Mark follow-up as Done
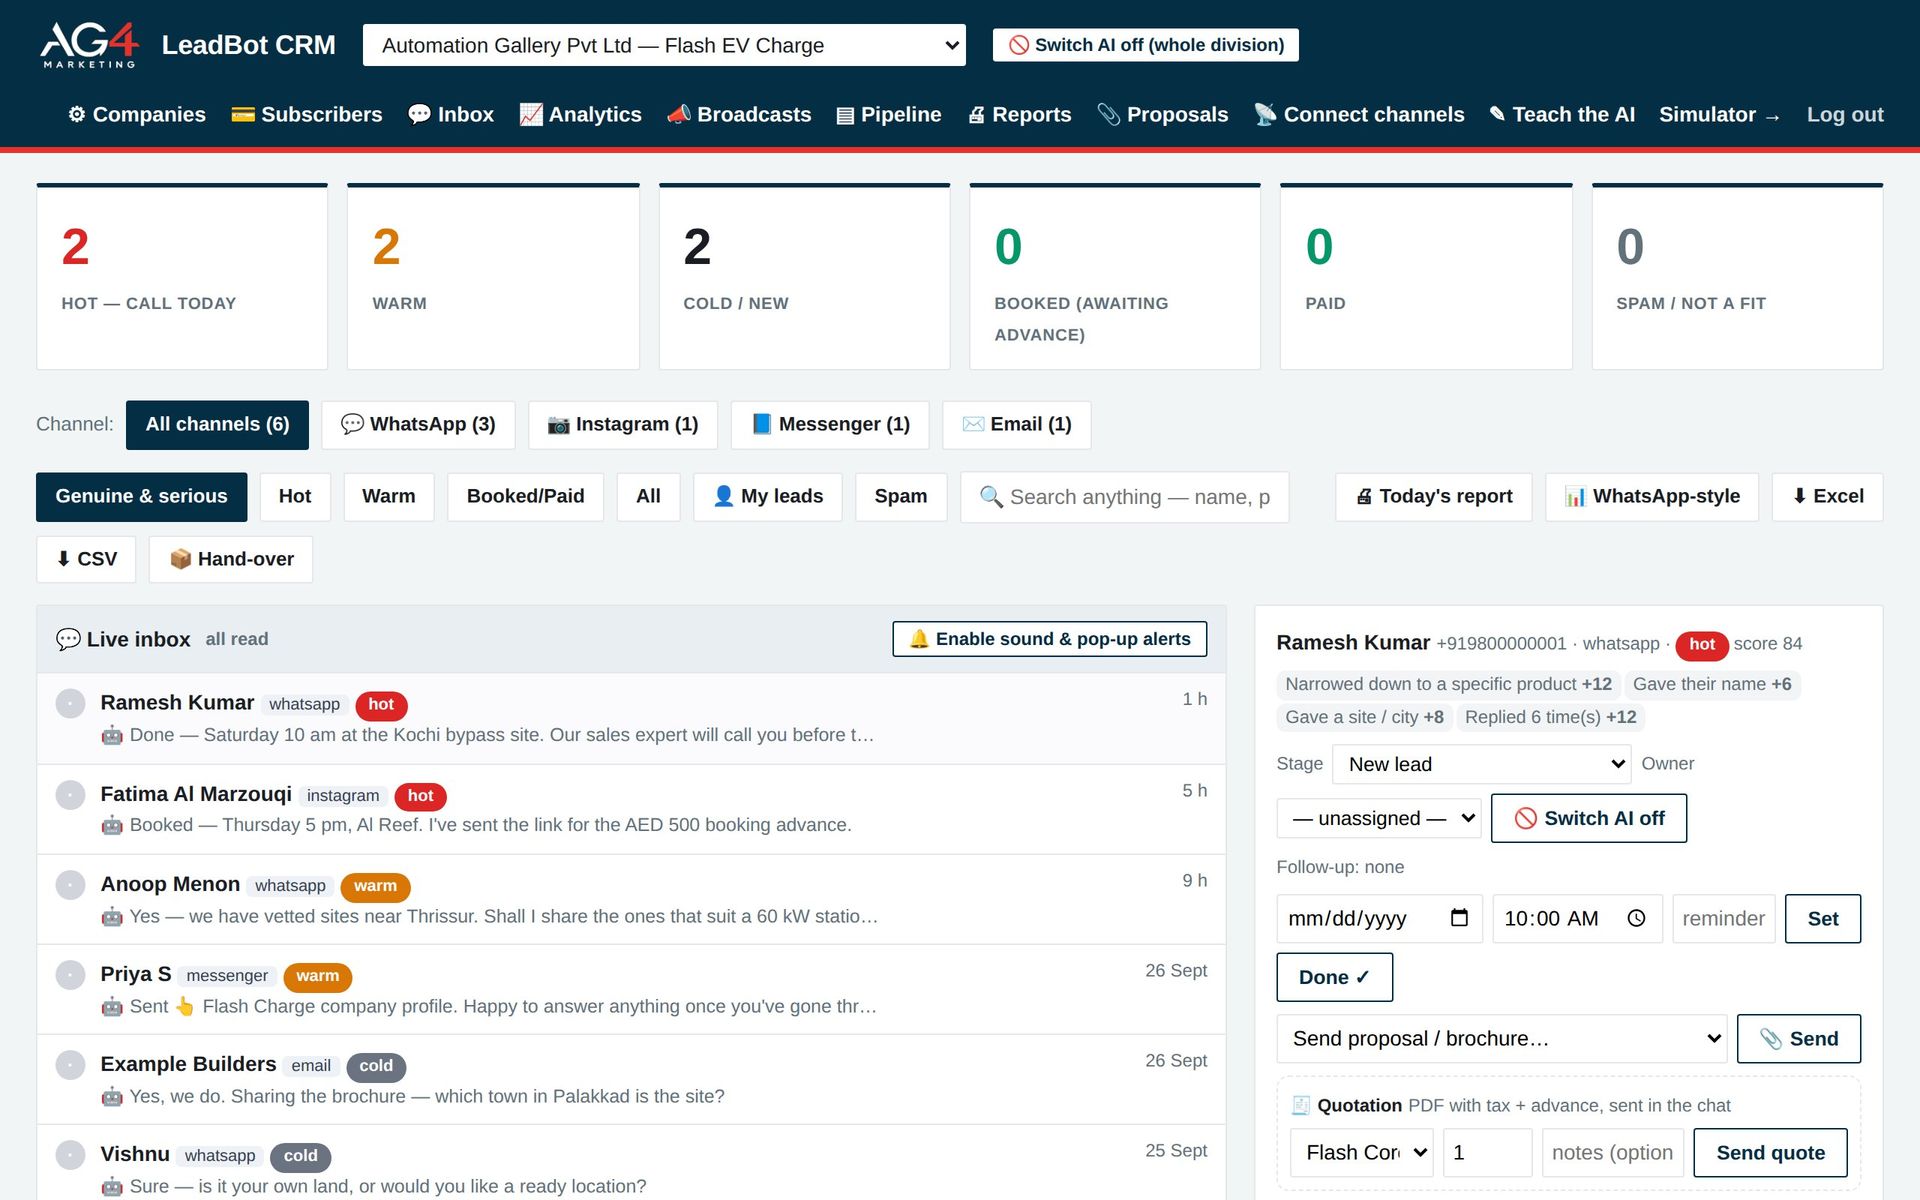The width and height of the screenshot is (1920, 1200). coord(1335,978)
